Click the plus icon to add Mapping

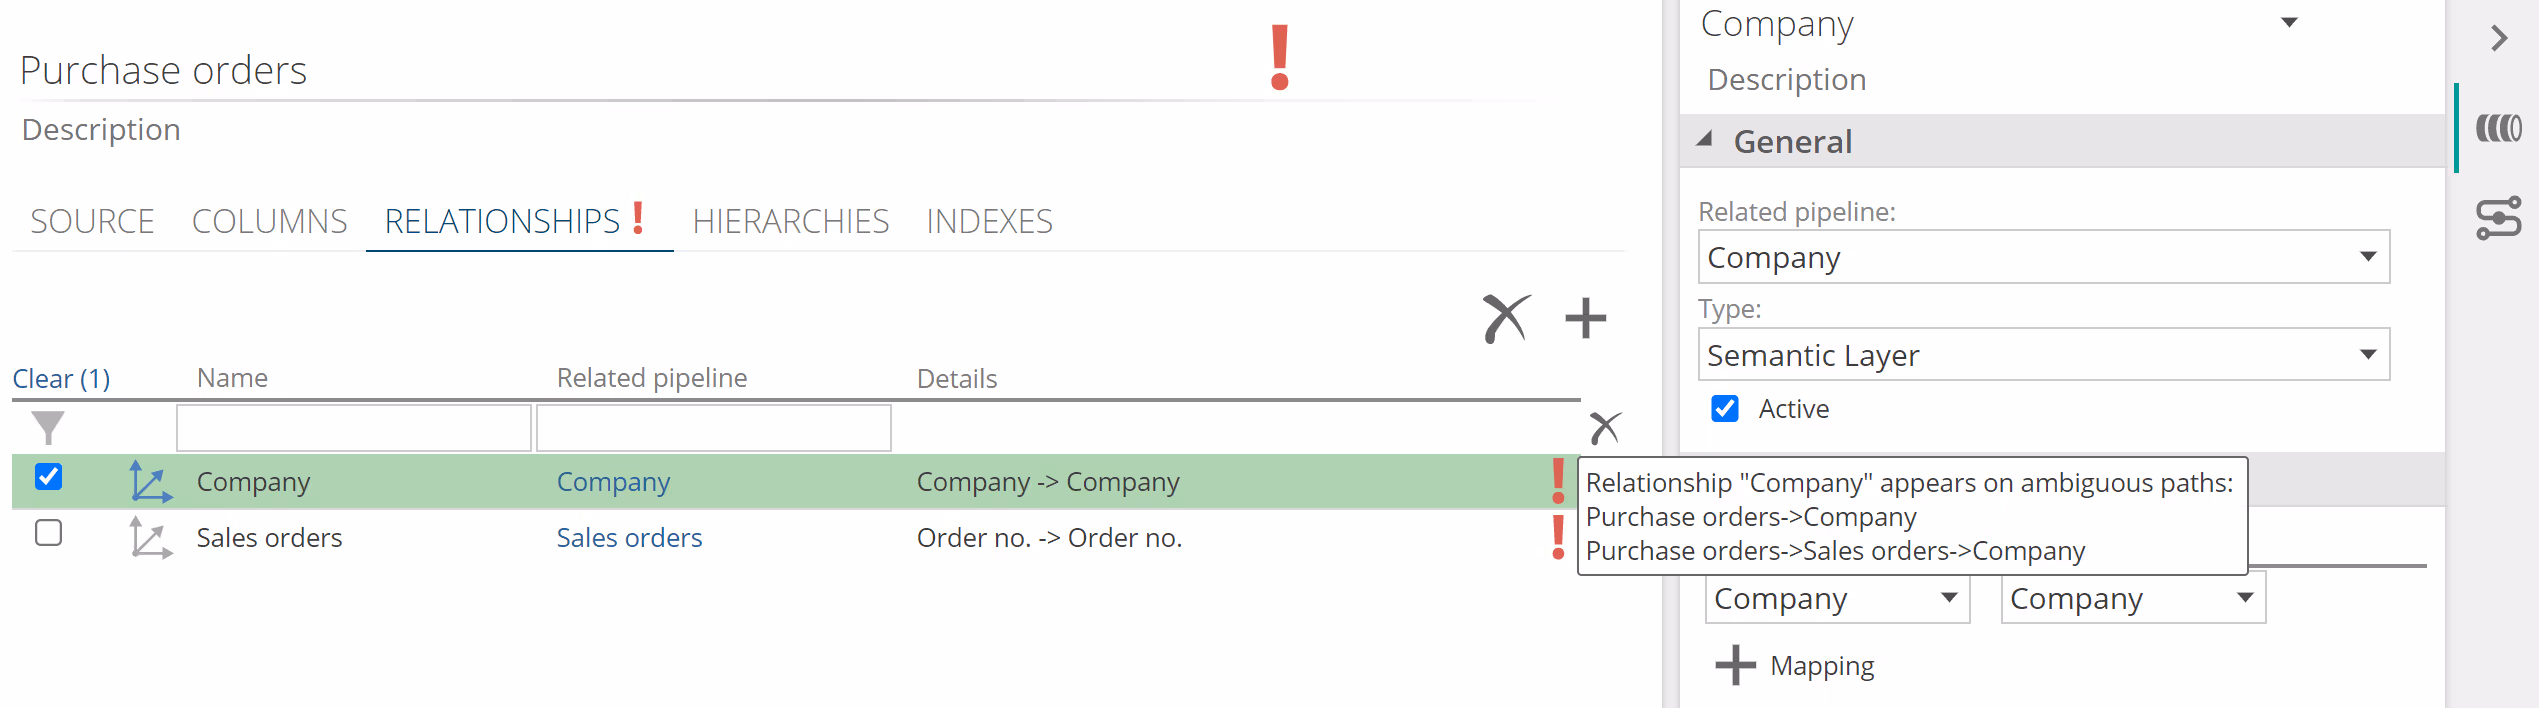tap(1735, 666)
